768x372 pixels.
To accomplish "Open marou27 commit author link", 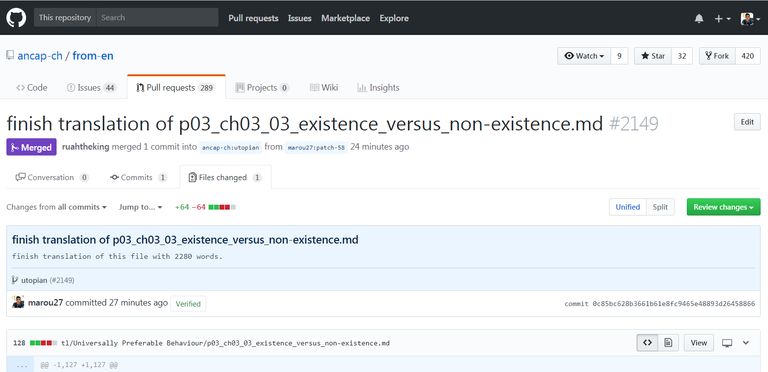I will (x=46, y=302).
